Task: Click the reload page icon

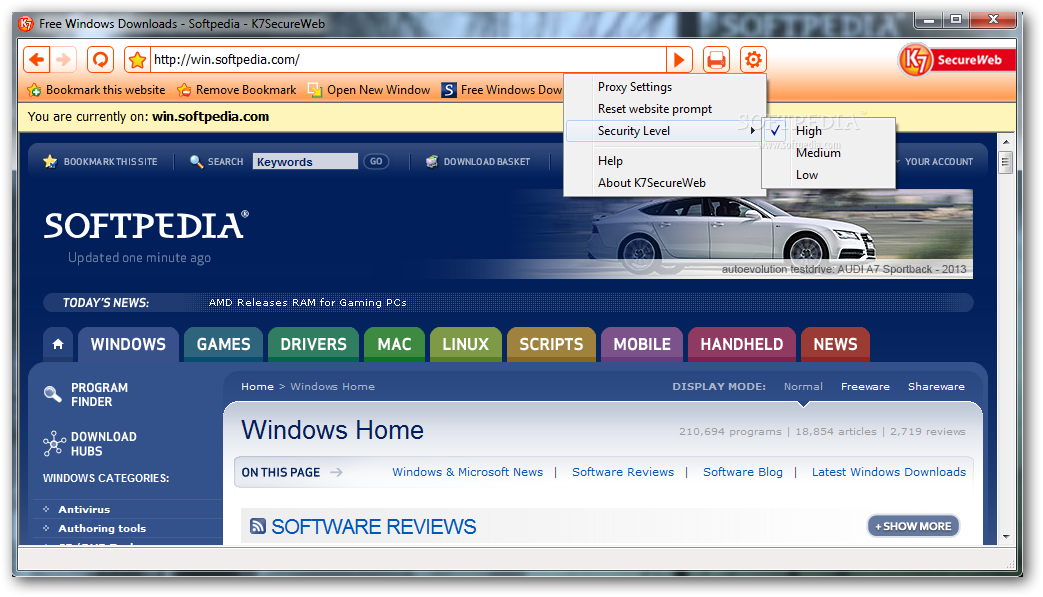Action: [x=100, y=60]
